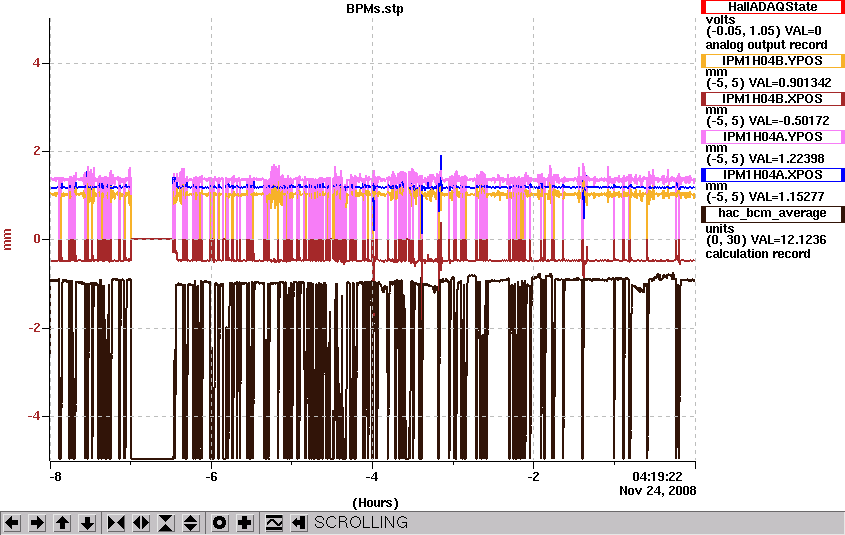The image size is (845, 535).
Task: Click the 04:19:22 timestamp on the axis
Action: [657, 477]
